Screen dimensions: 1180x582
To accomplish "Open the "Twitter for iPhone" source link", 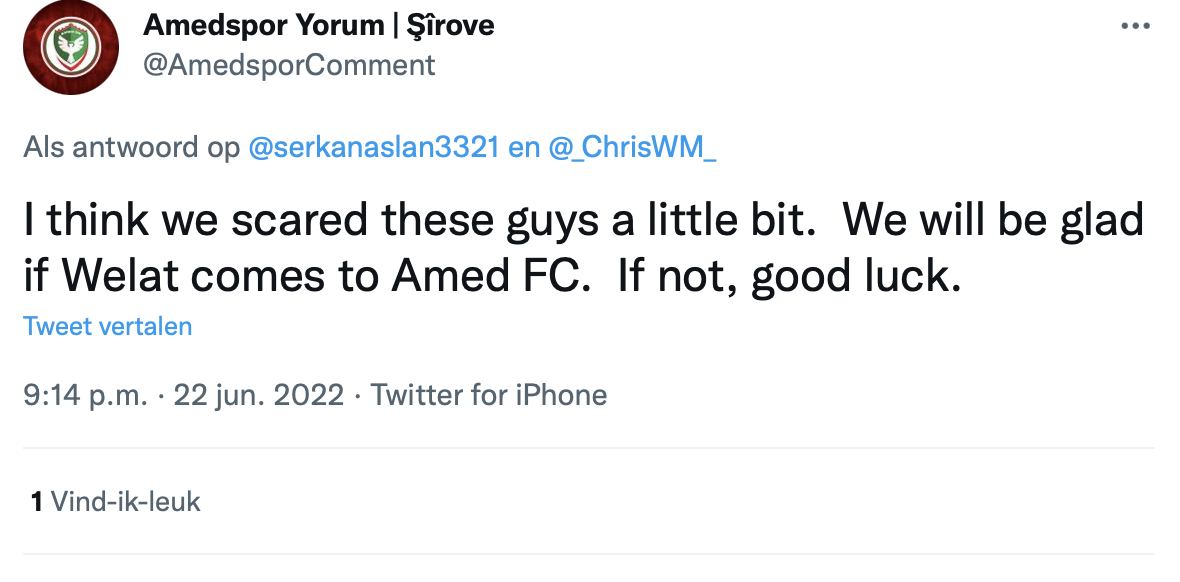I will 489,395.
